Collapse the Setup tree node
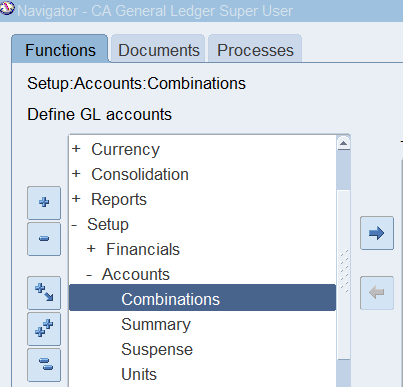The width and height of the screenshot is (403, 387). tap(74, 225)
